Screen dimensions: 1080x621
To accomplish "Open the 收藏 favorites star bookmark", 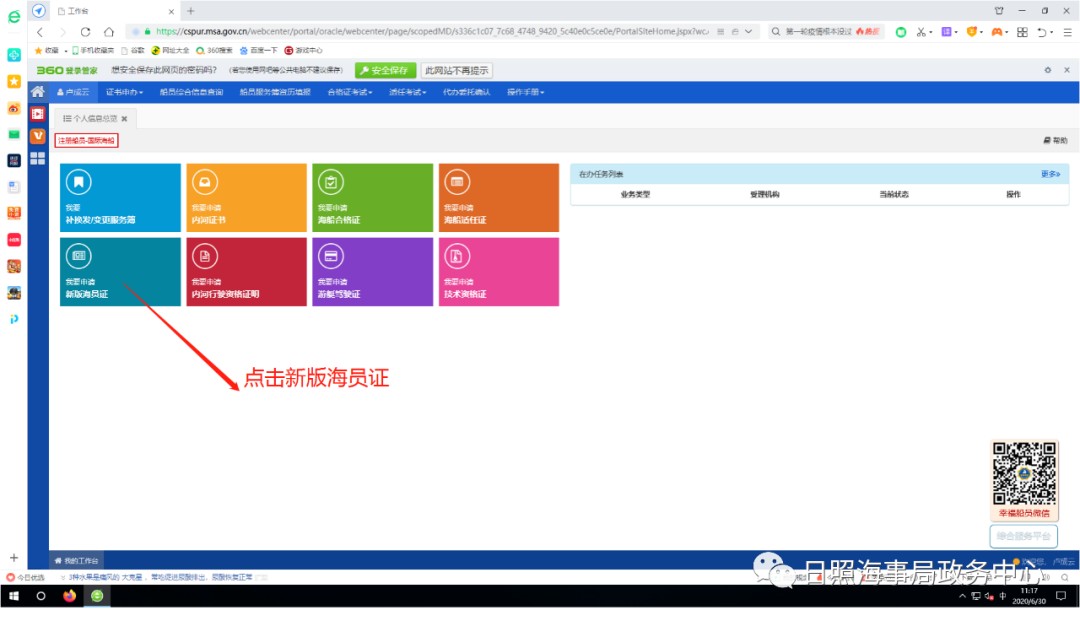I will point(47,50).
